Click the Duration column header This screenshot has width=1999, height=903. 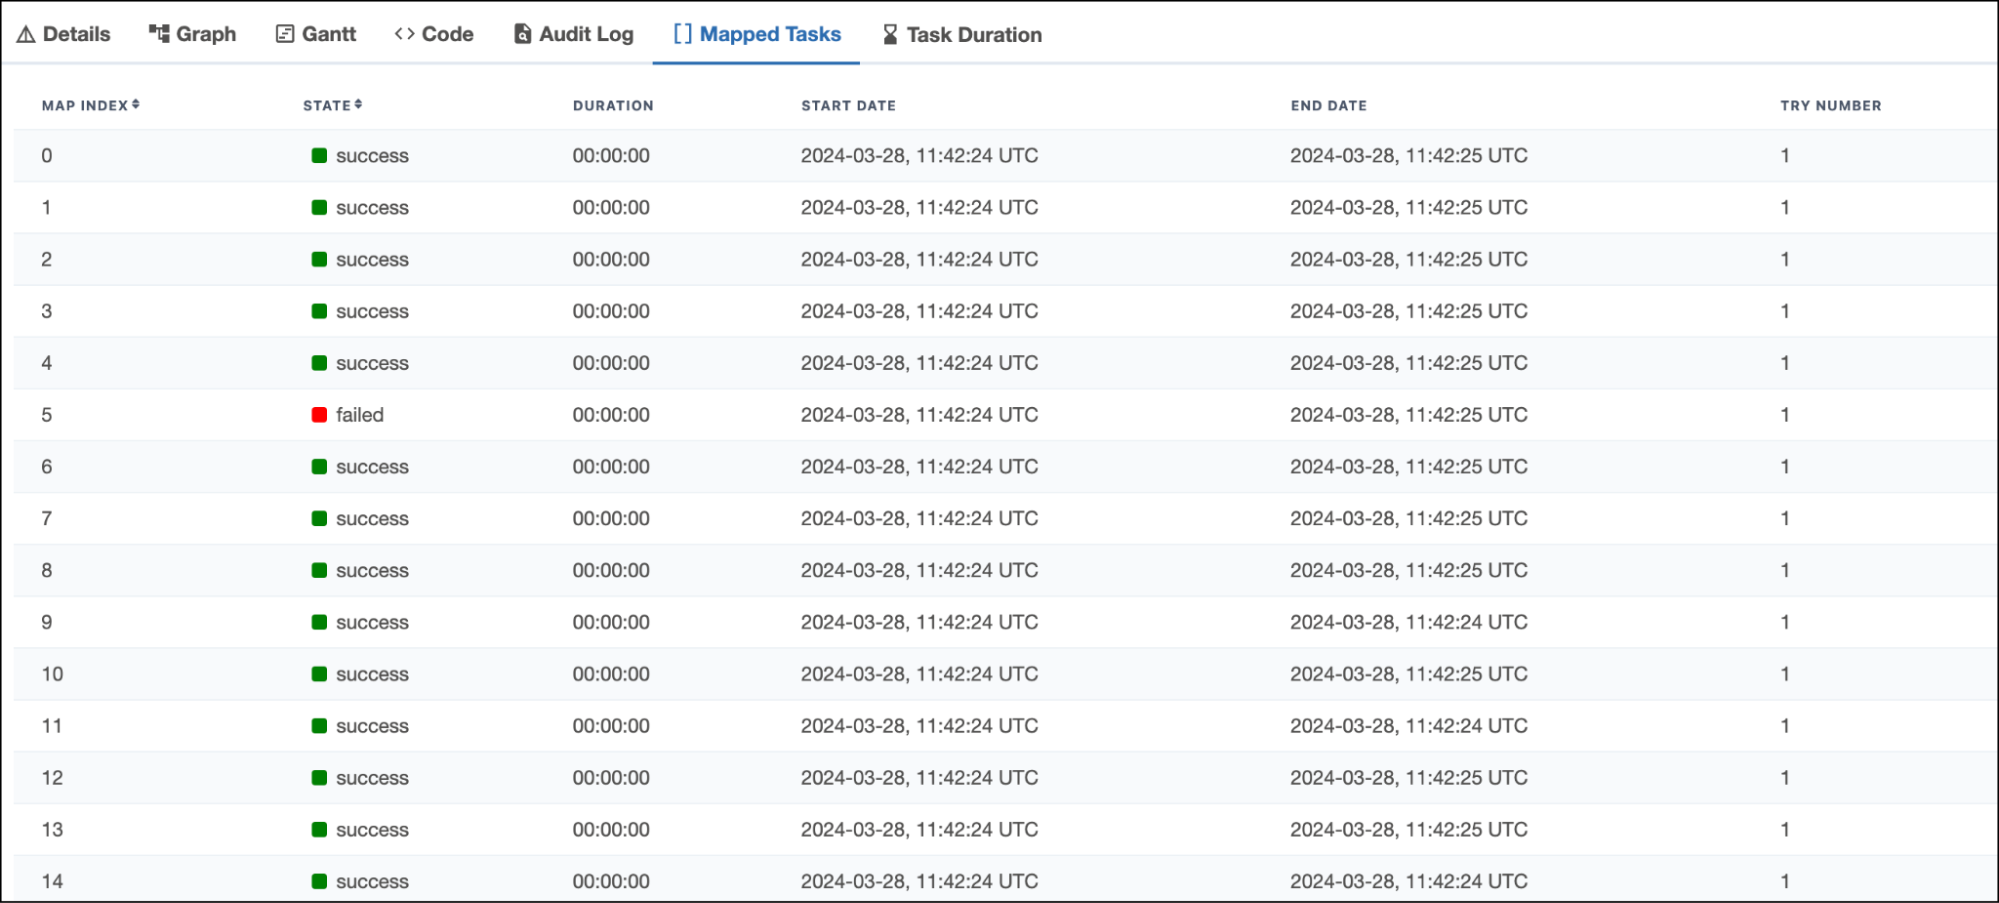612,106
